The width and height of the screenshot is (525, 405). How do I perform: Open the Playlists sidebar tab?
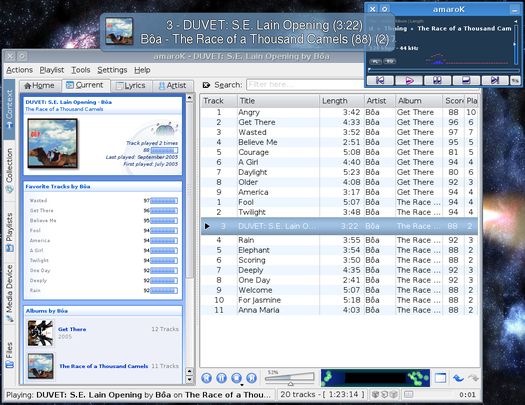coord(9,232)
